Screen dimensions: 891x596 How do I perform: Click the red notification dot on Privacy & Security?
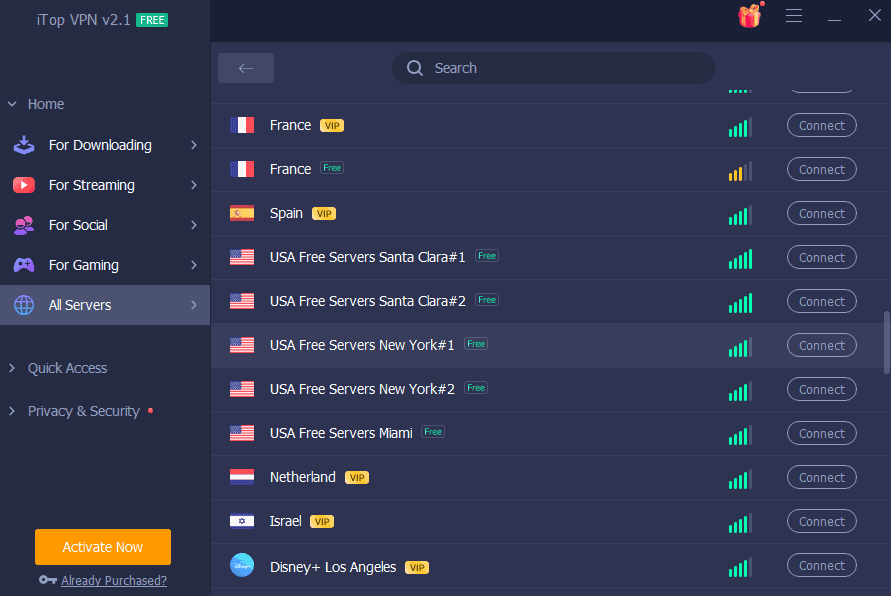[x=151, y=410]
